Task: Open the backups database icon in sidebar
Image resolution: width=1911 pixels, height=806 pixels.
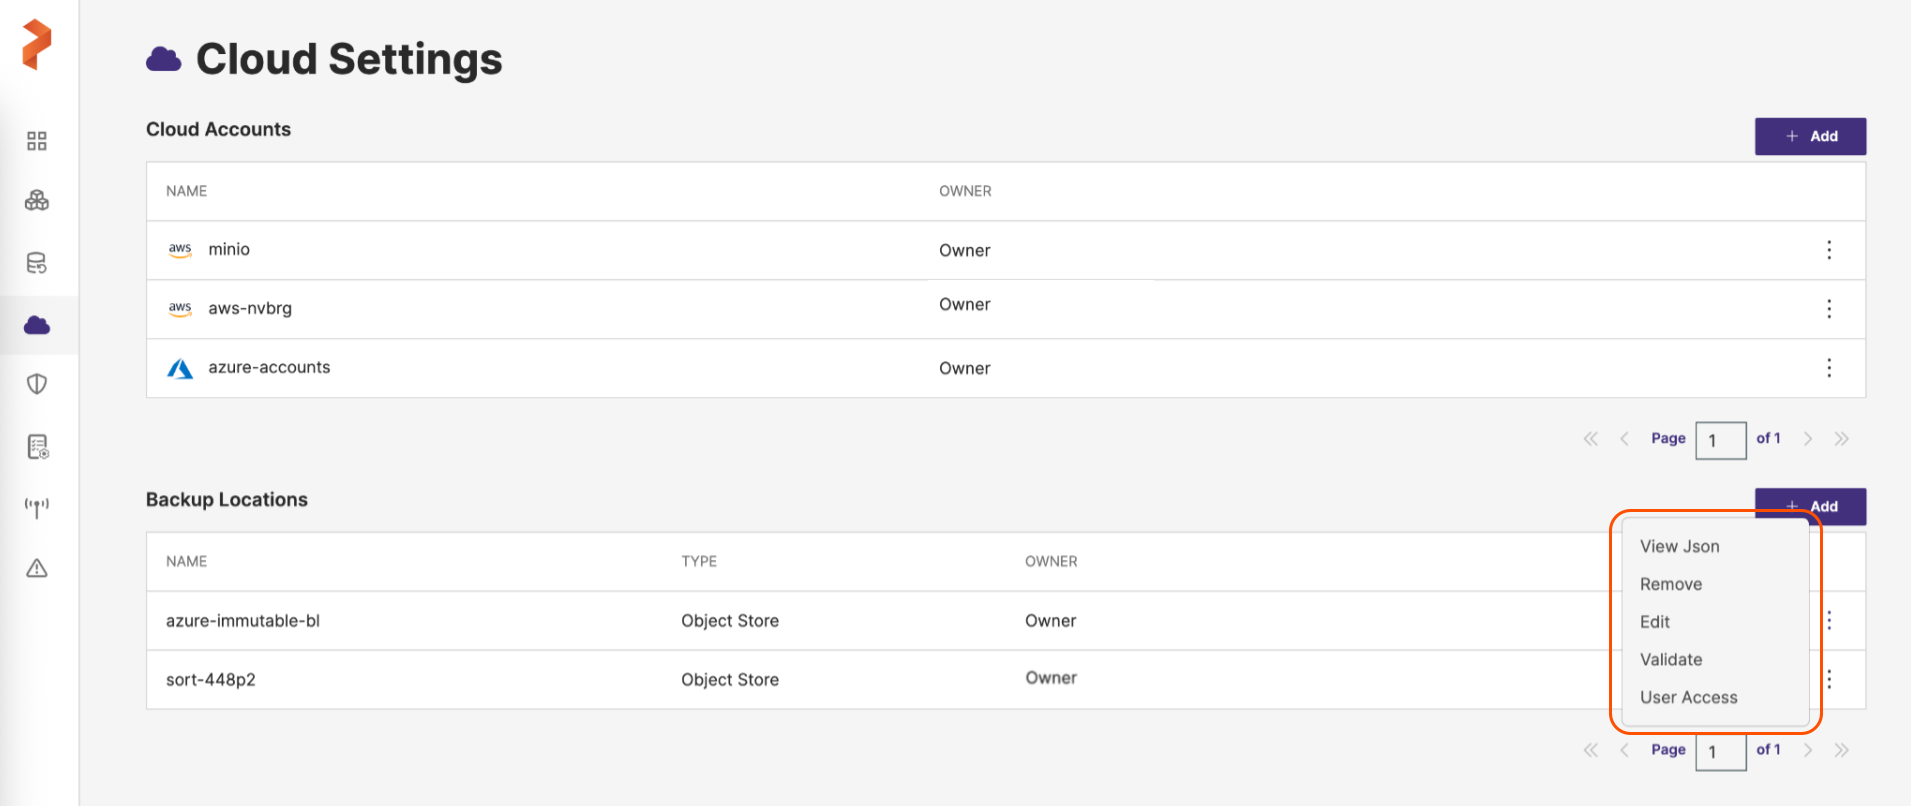Action: point(37,263)
